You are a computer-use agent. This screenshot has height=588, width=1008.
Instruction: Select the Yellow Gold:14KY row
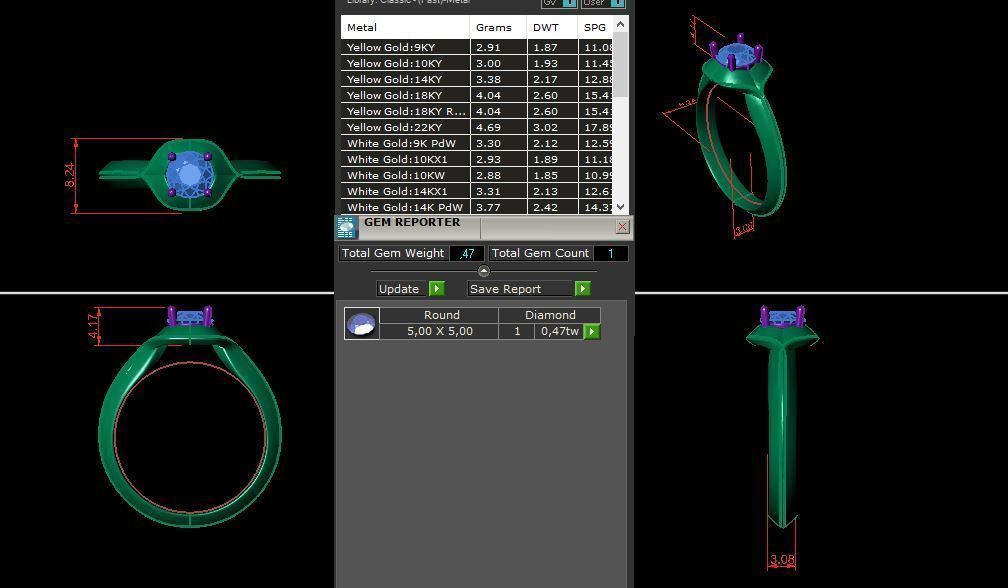[x=477, y=79]
